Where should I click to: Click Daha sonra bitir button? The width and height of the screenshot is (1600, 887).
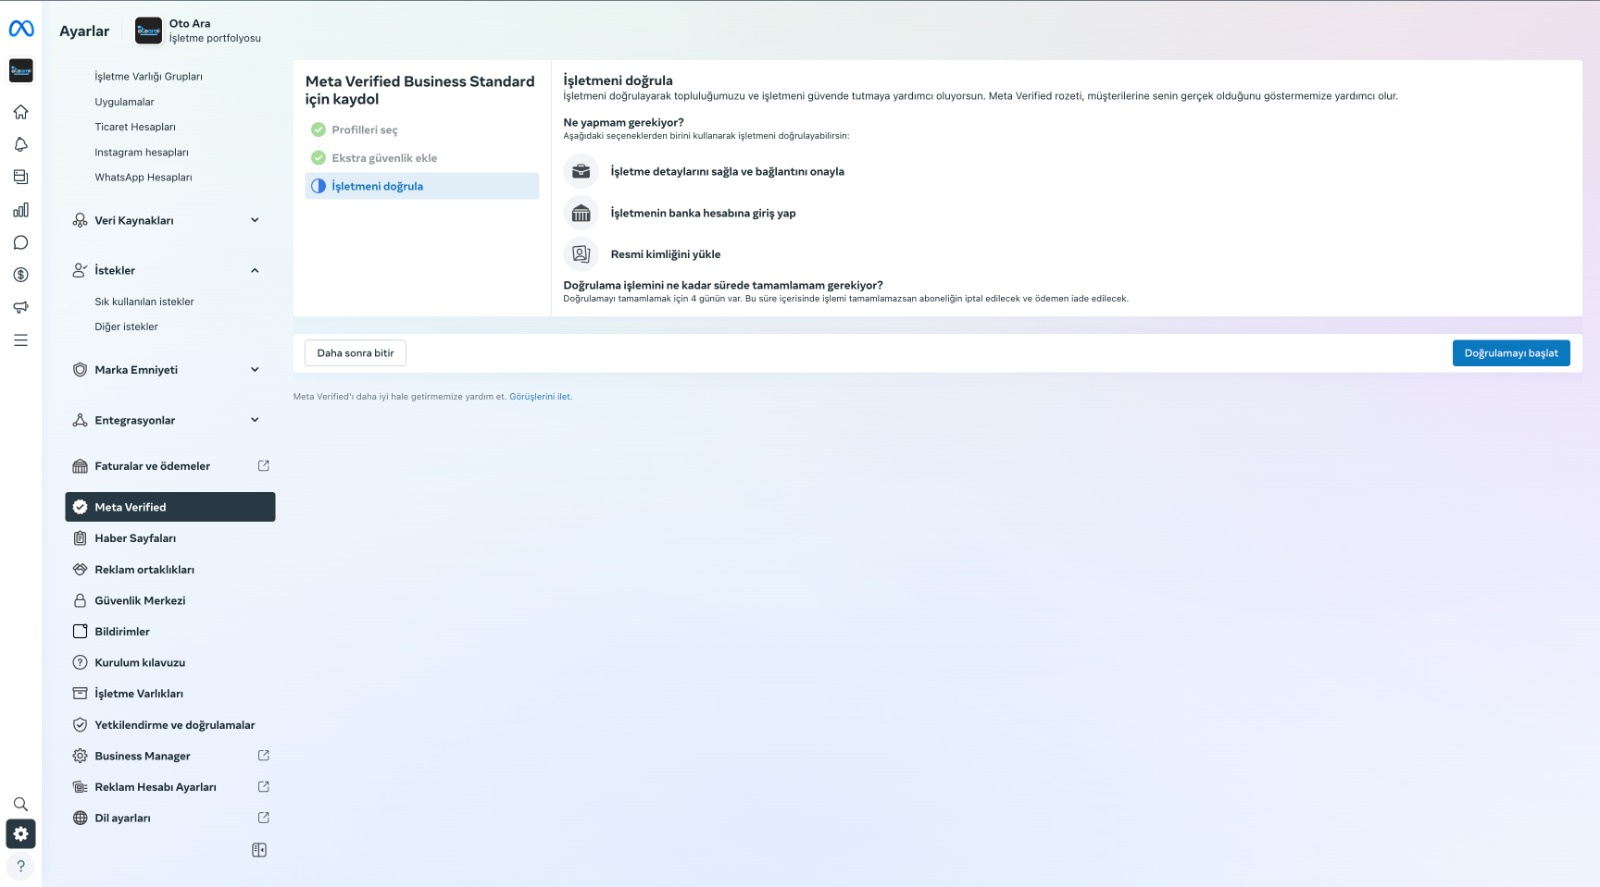[x=355, y=353]
